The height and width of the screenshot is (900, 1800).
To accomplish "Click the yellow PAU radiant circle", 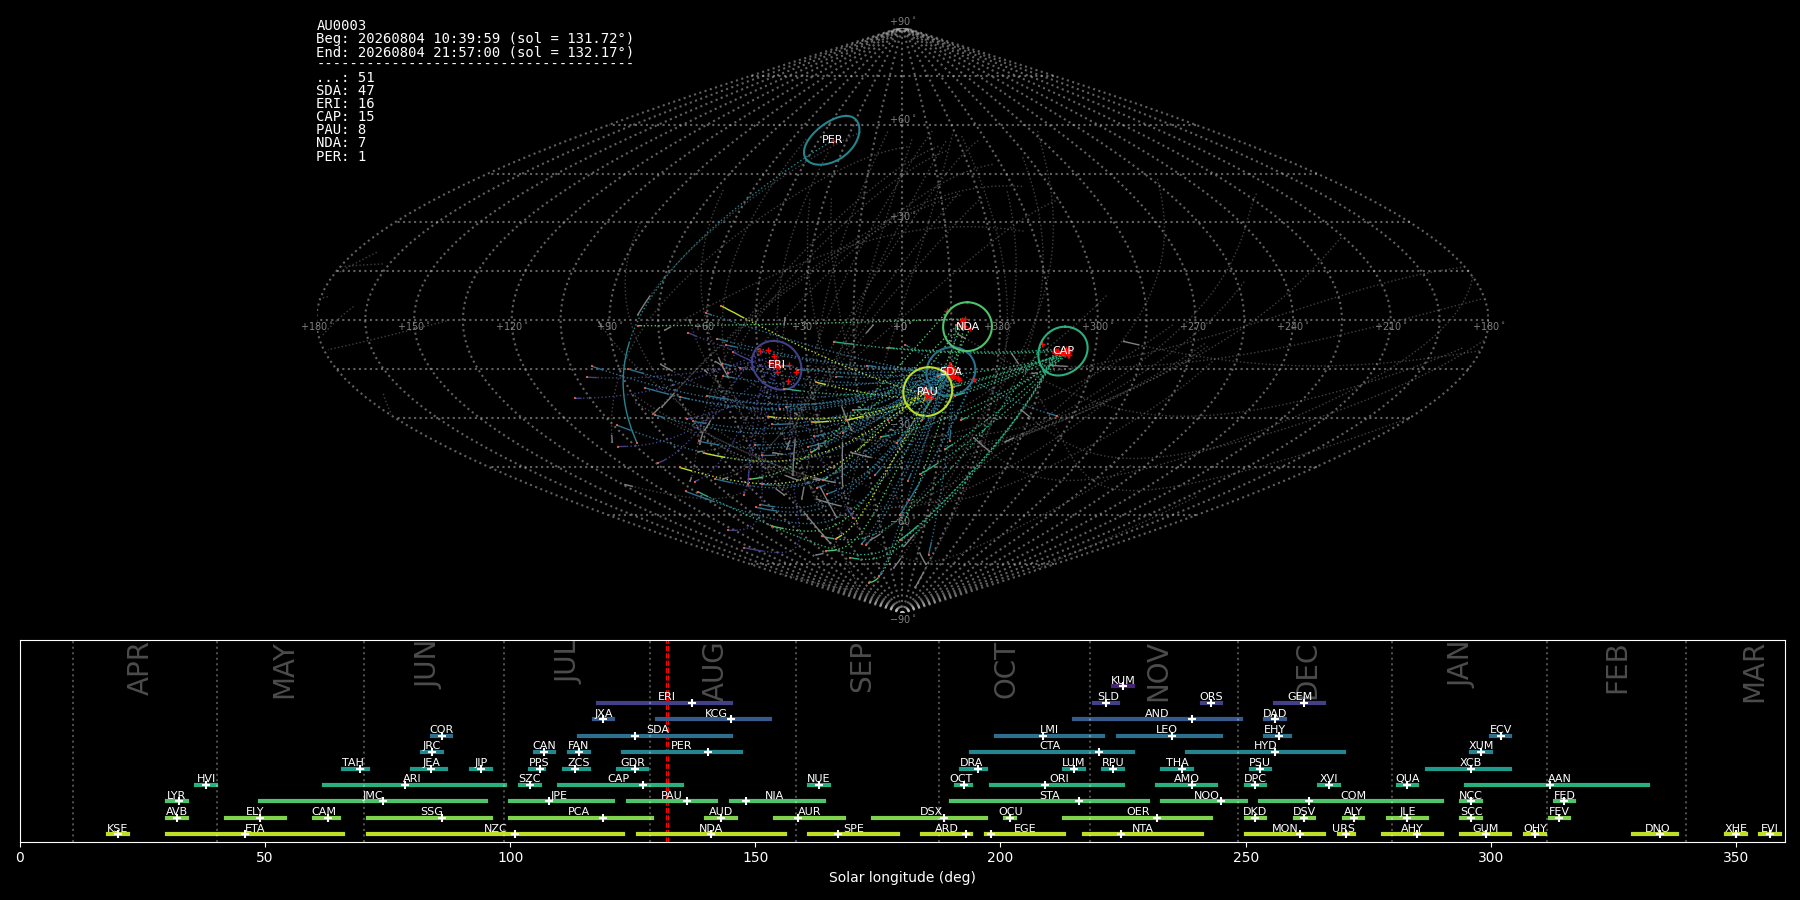I will point(927,392).
